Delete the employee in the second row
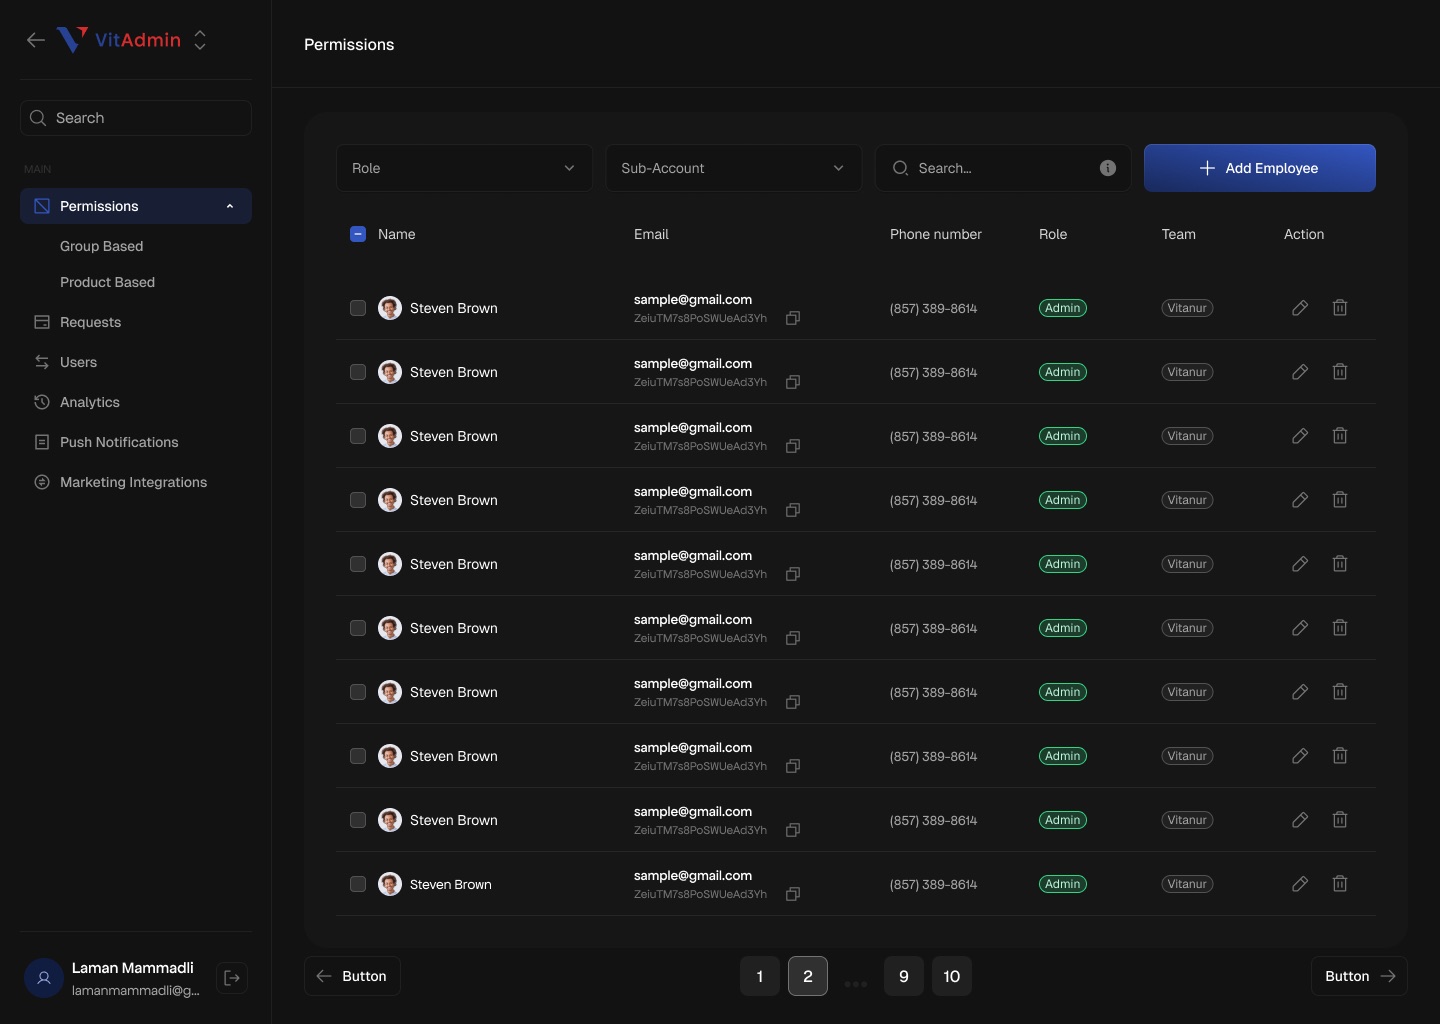This screenshot has height=1024, width=1440. tap(1340, 372)
